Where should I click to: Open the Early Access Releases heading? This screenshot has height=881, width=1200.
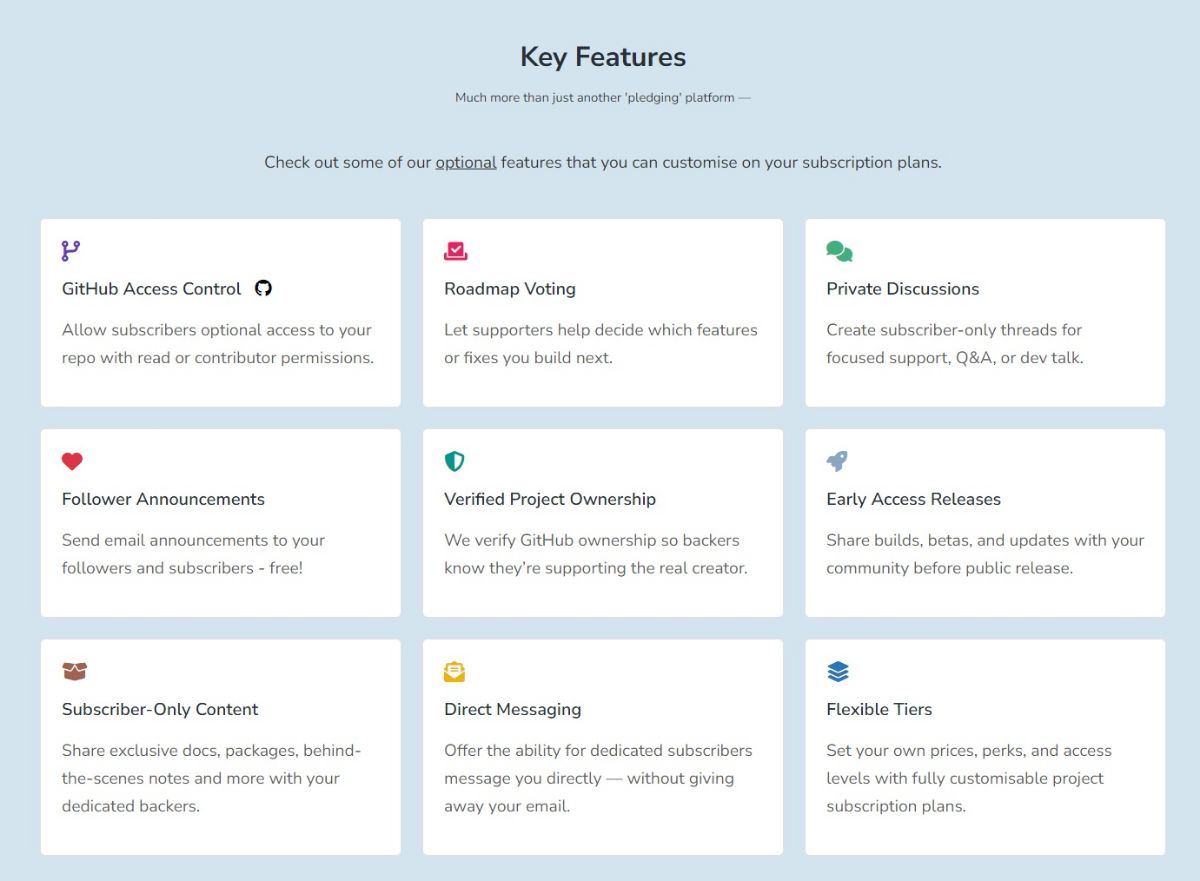tap(913, 499)
